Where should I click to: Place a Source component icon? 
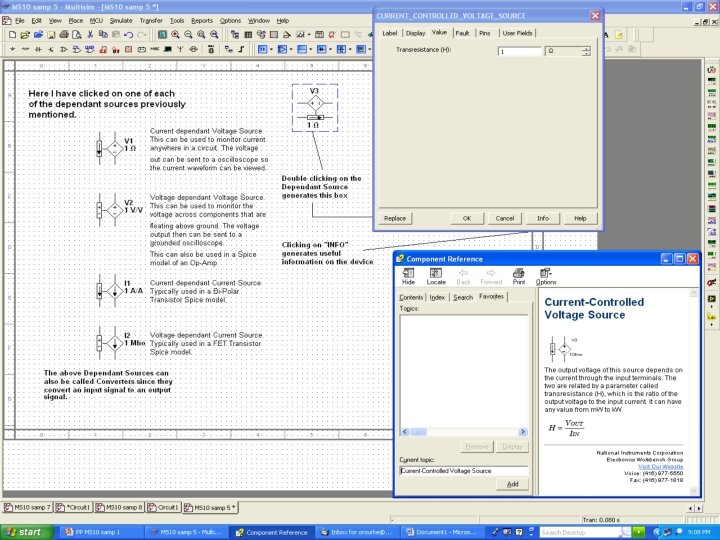pos(12,49)
